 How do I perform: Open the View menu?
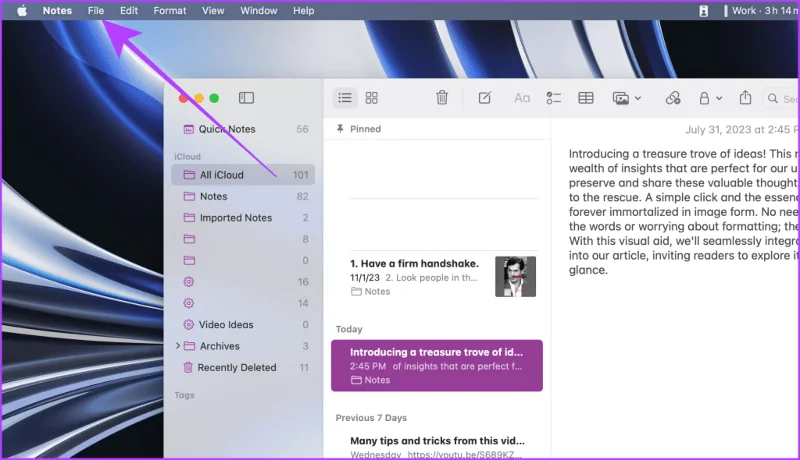[x=213, y=10]
